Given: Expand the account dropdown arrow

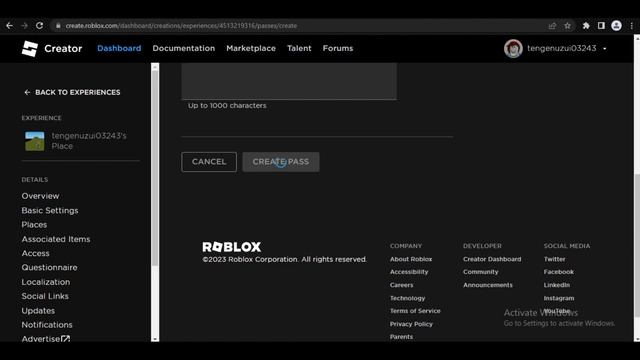Looking at the screenshot, I should pos(605,49).
